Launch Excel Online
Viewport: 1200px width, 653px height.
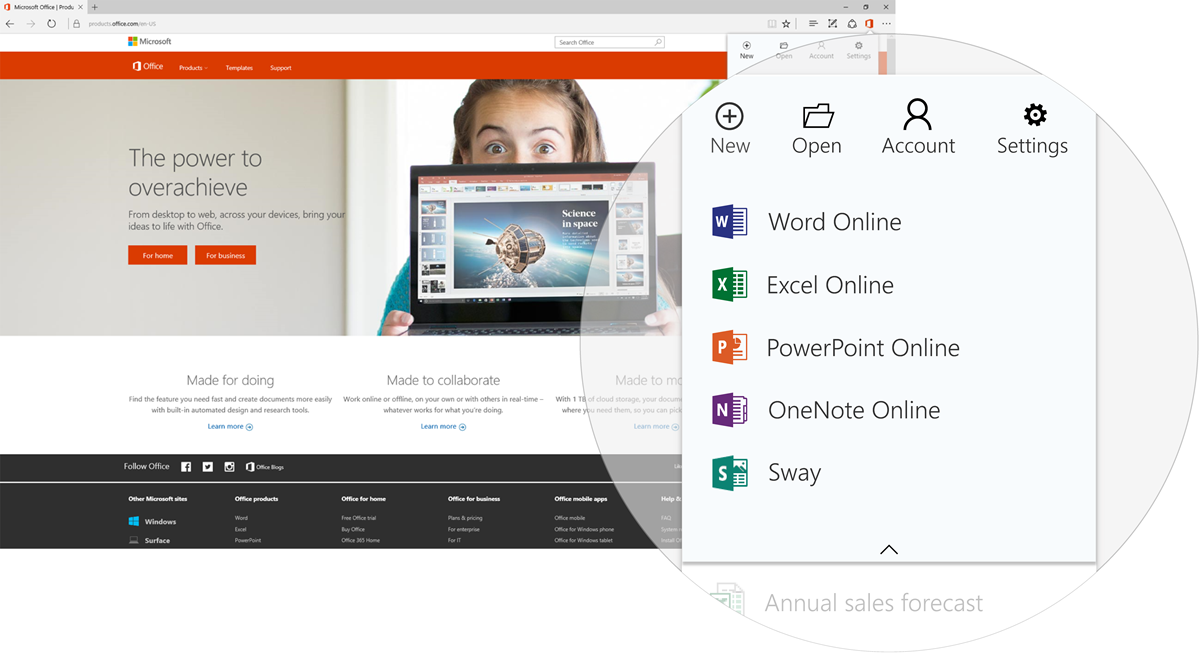tap(829, 284)
